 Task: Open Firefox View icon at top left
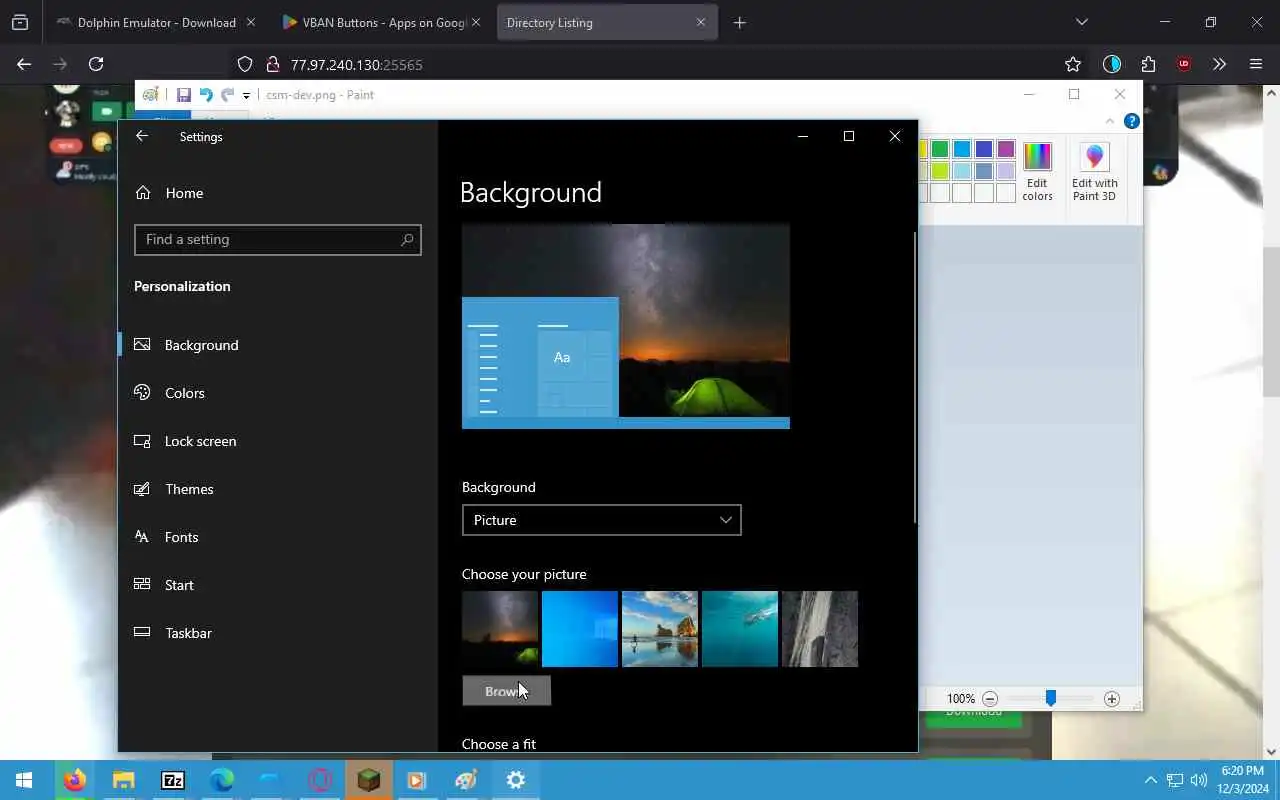click(x=20, y=22)
